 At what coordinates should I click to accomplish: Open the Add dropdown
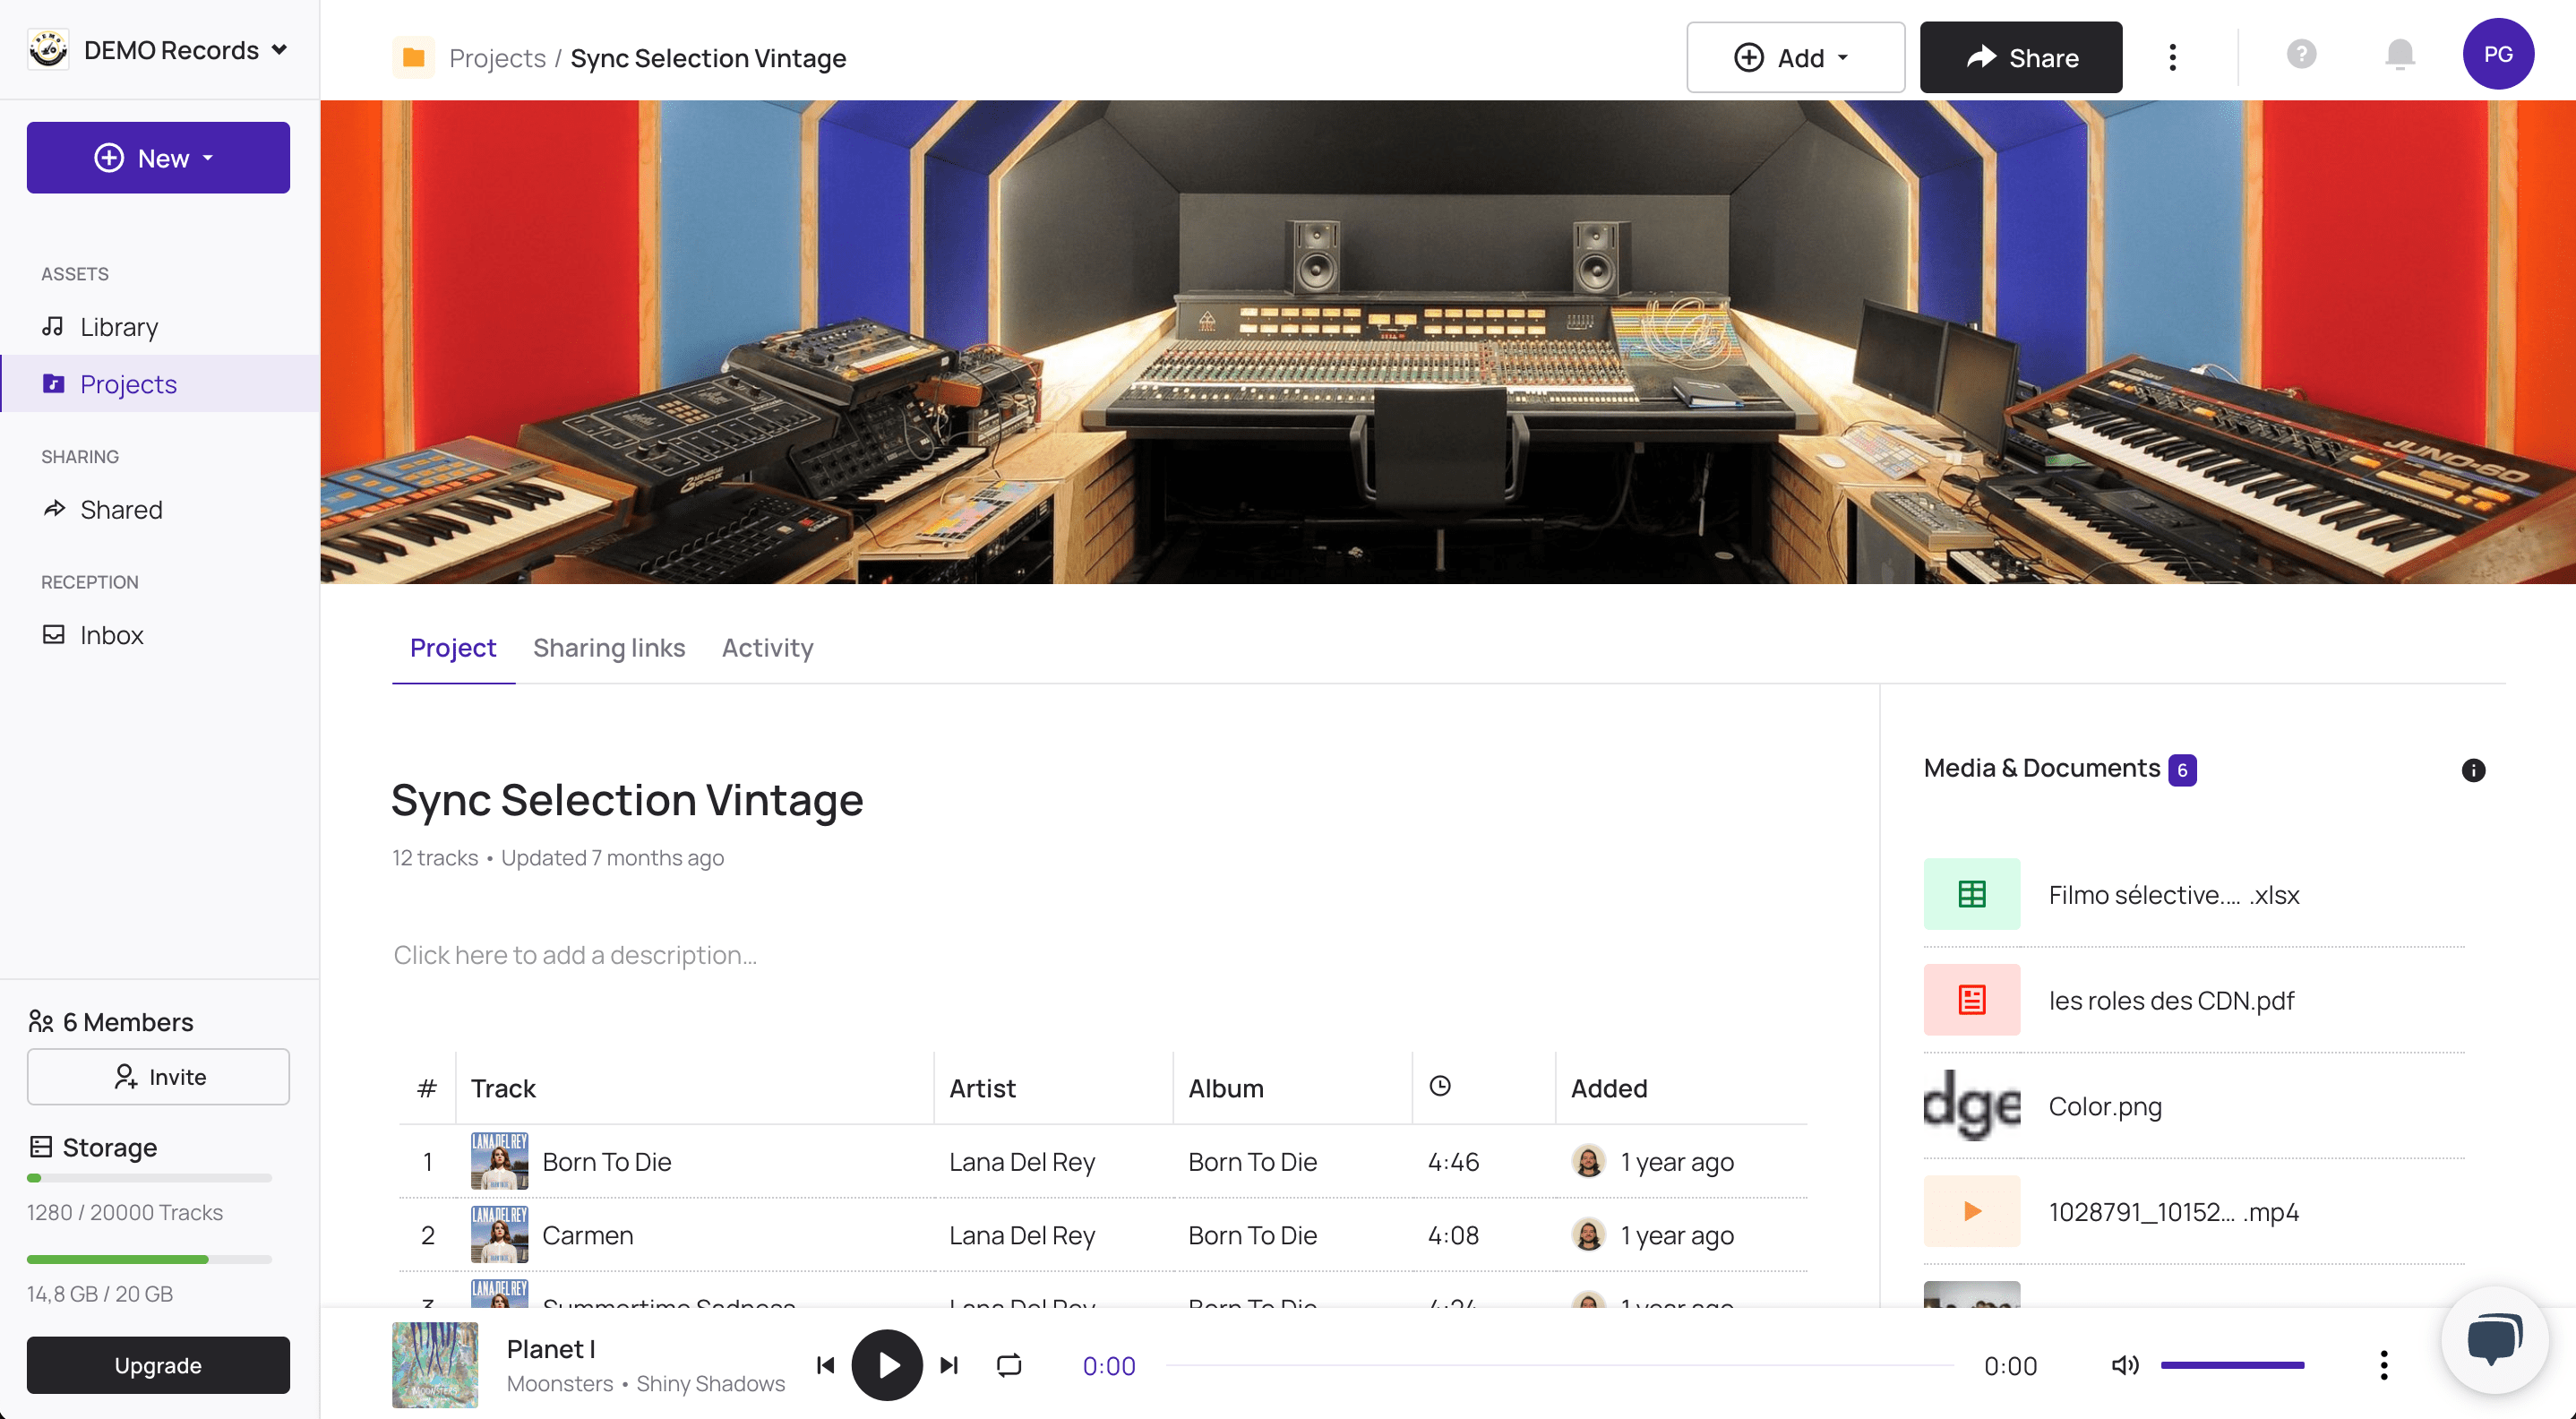[x=1795, y=58]
